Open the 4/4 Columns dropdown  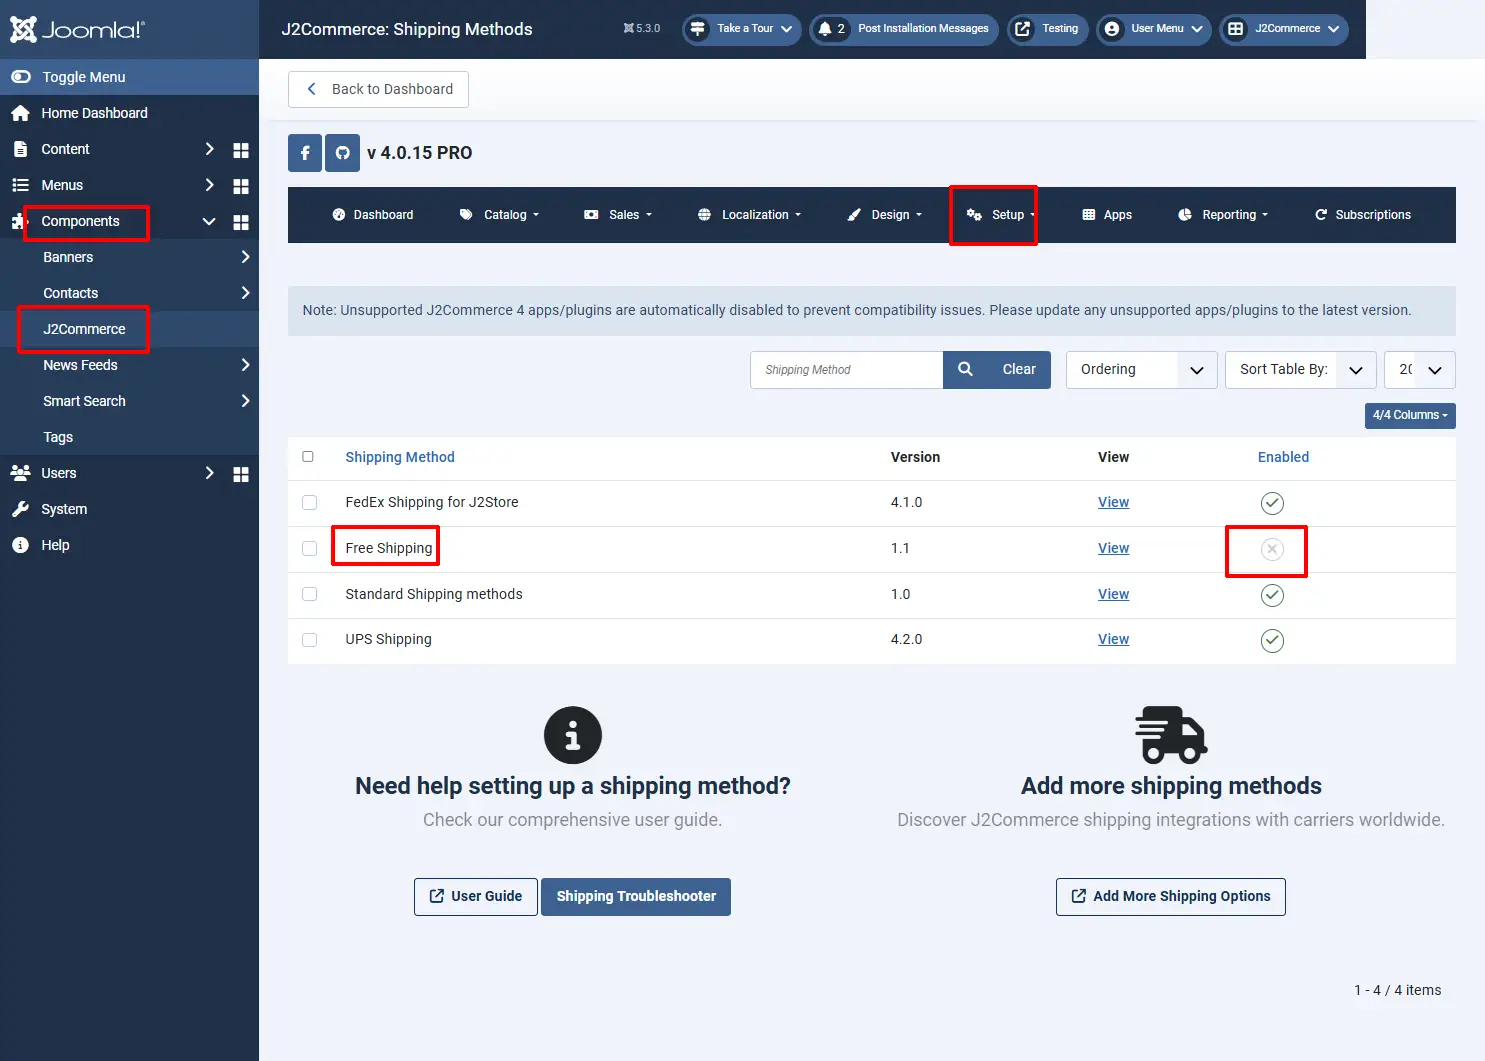(1410, 415)
